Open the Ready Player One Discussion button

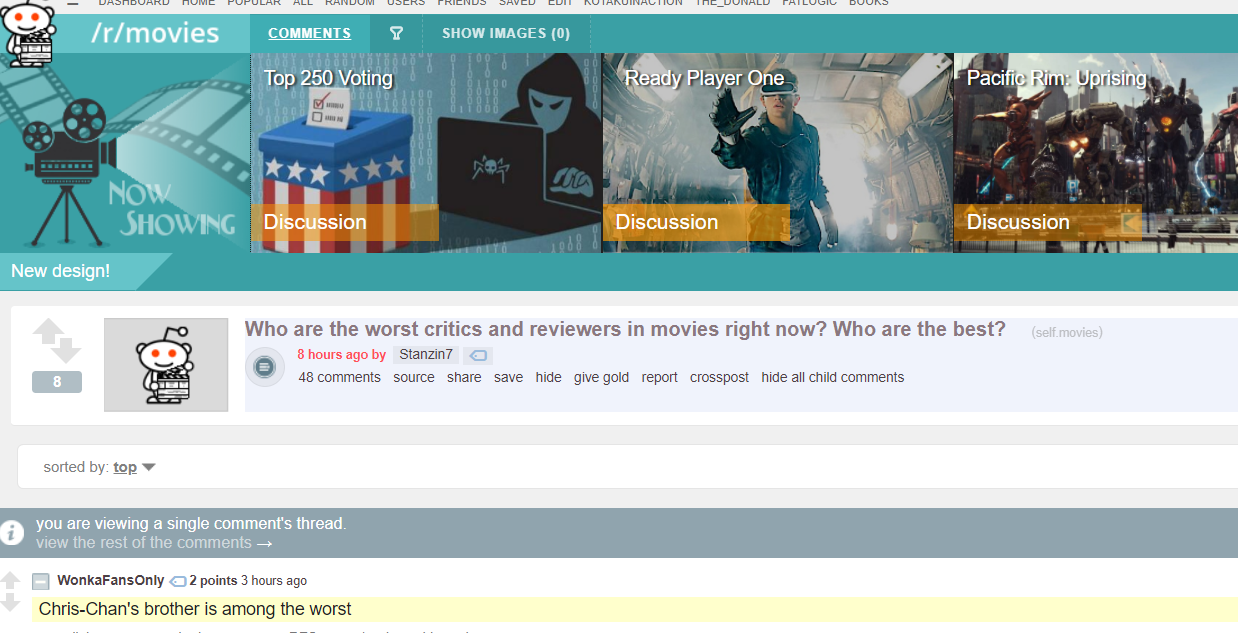point(696,222)
